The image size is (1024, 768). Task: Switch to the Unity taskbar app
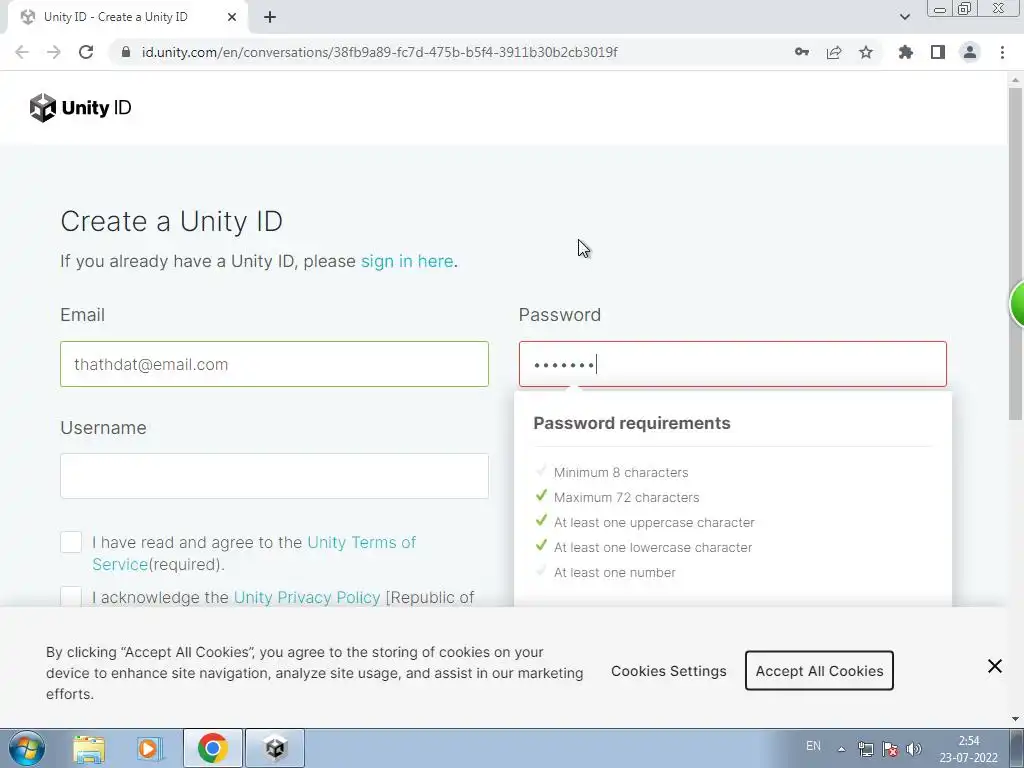click(275, 748)
